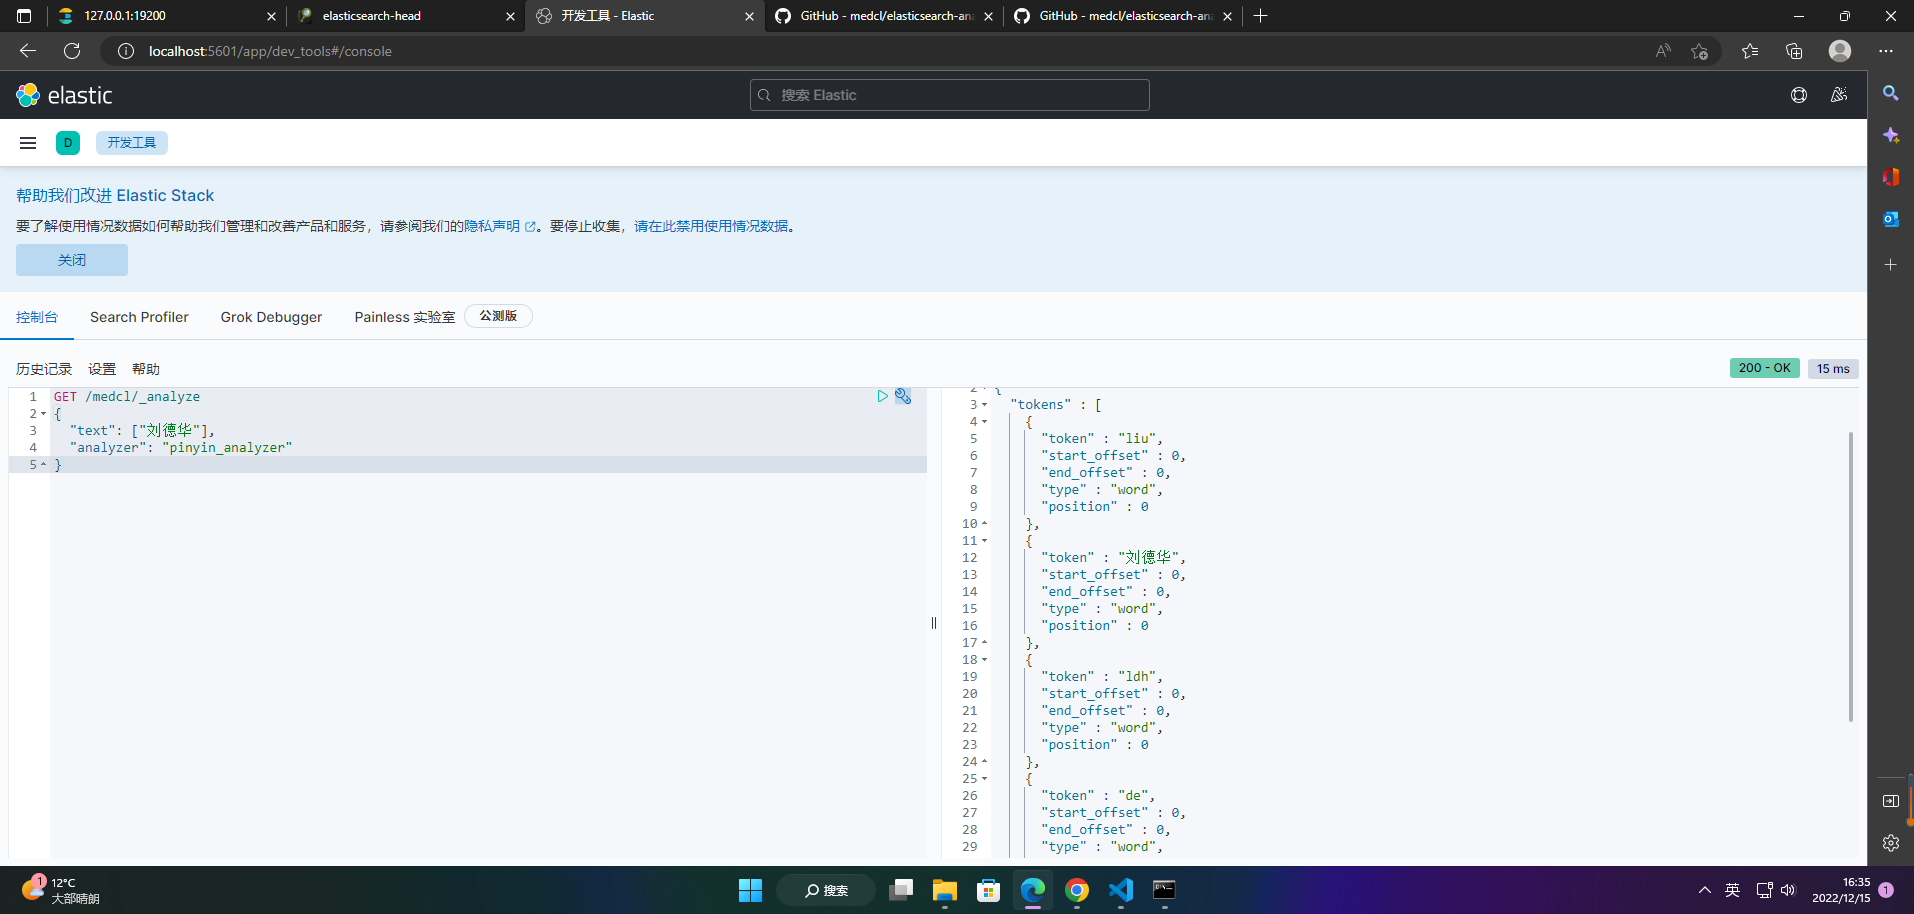The height and width of the screenshot is (914, 1914).
Task: Click the green D space avatar
Action: 68,143
